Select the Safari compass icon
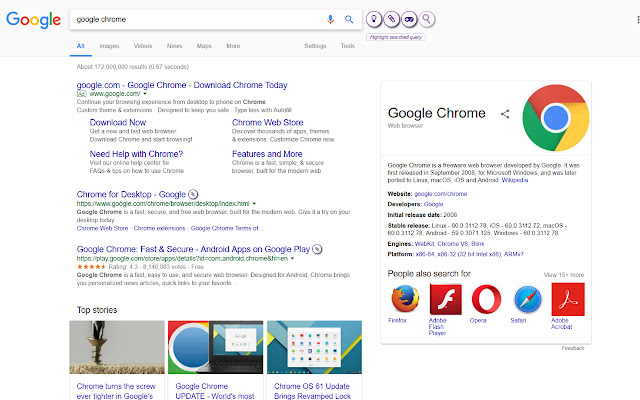The width and height of the screenshot is (640, 400). click(x=527, y=299)
